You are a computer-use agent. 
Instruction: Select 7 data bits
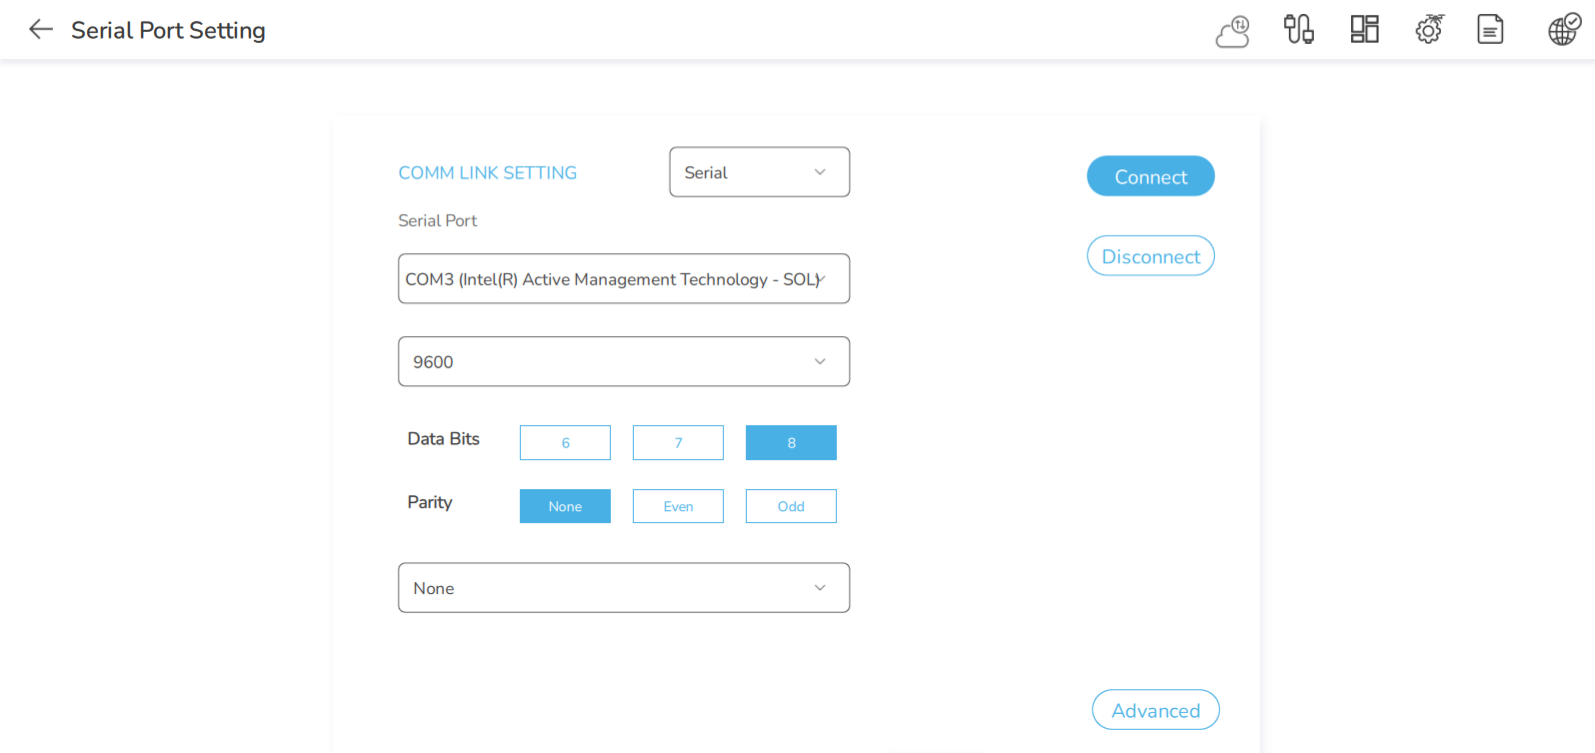coord(678,443)
